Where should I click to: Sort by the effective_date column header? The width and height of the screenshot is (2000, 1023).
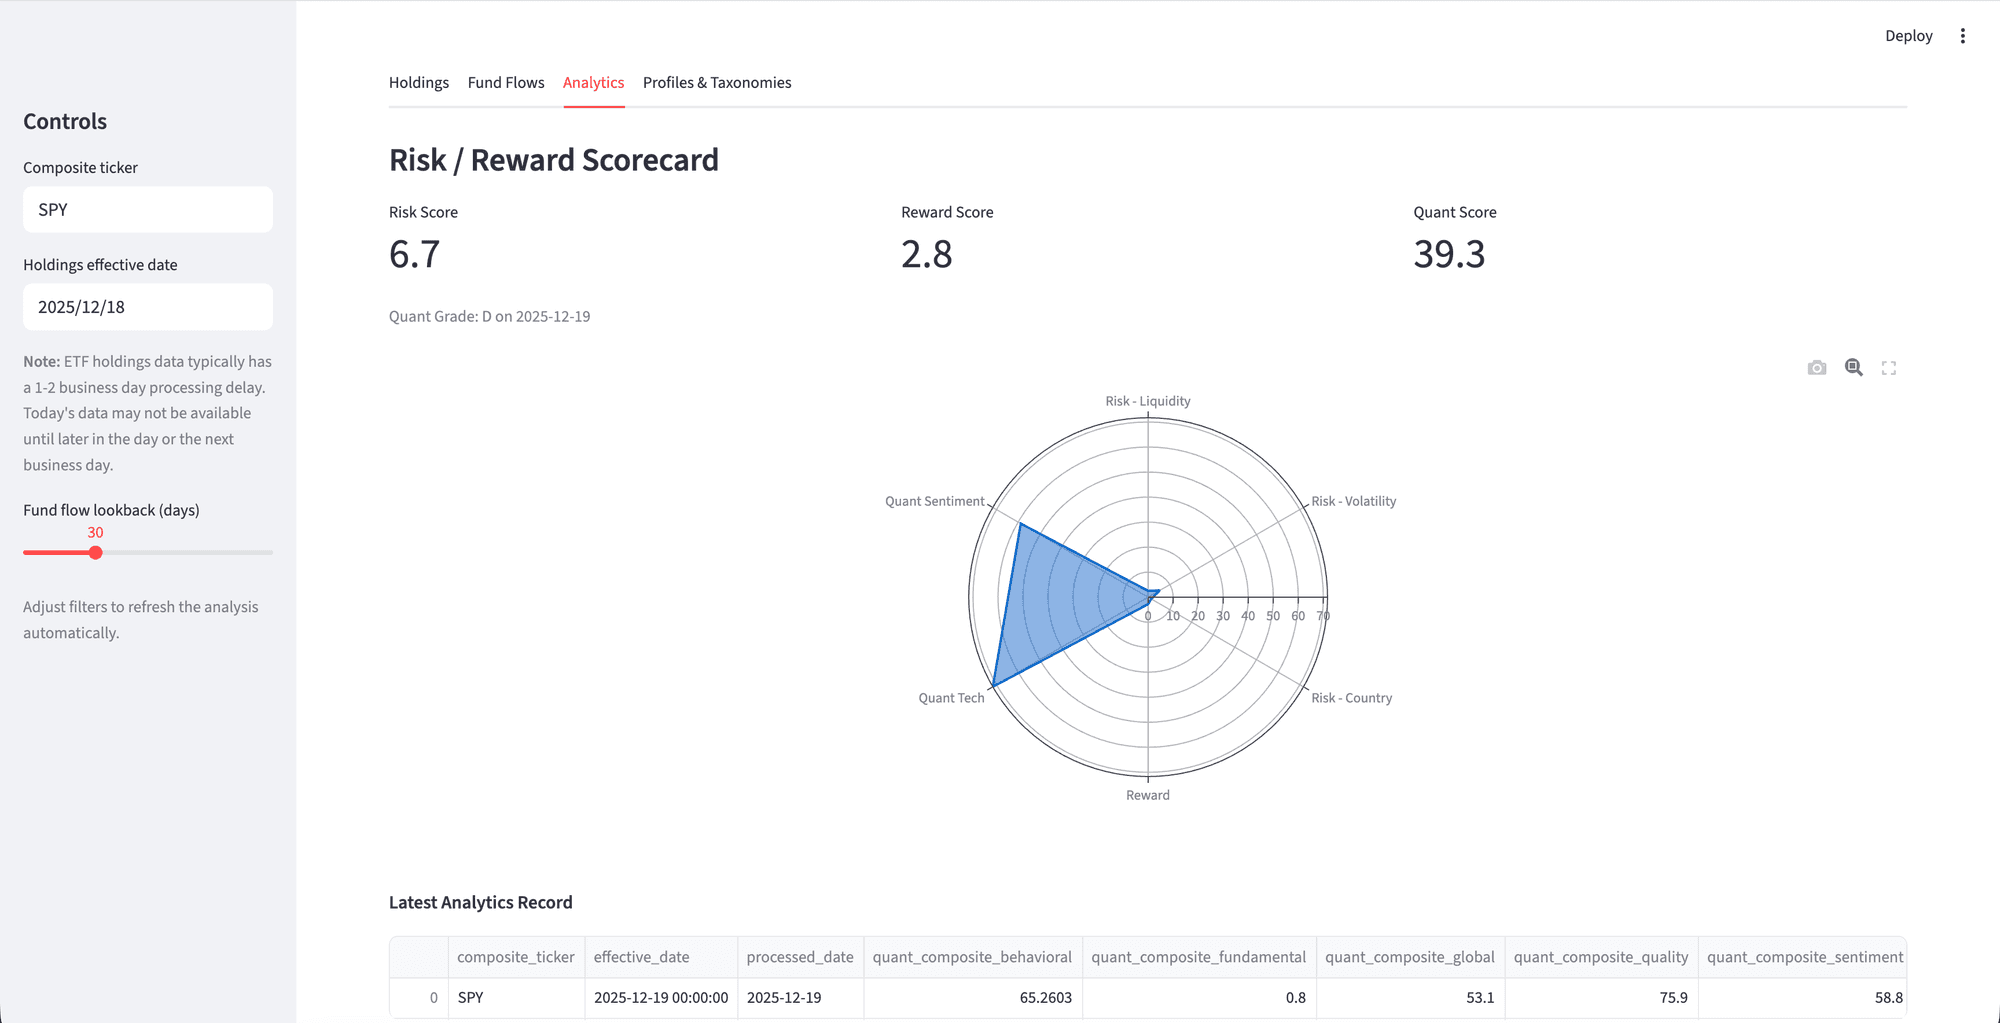[641, 957]
